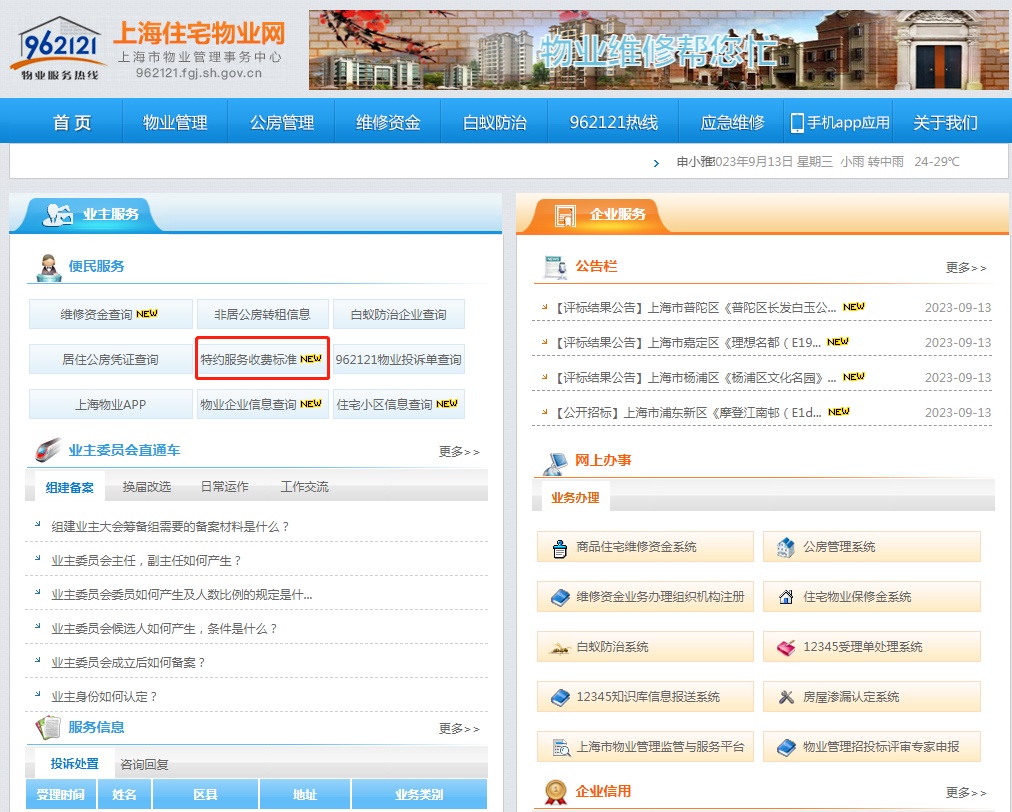Click the 业主委员会直通车 train icon
The image size is (1012, 812).
click(43, 449)
